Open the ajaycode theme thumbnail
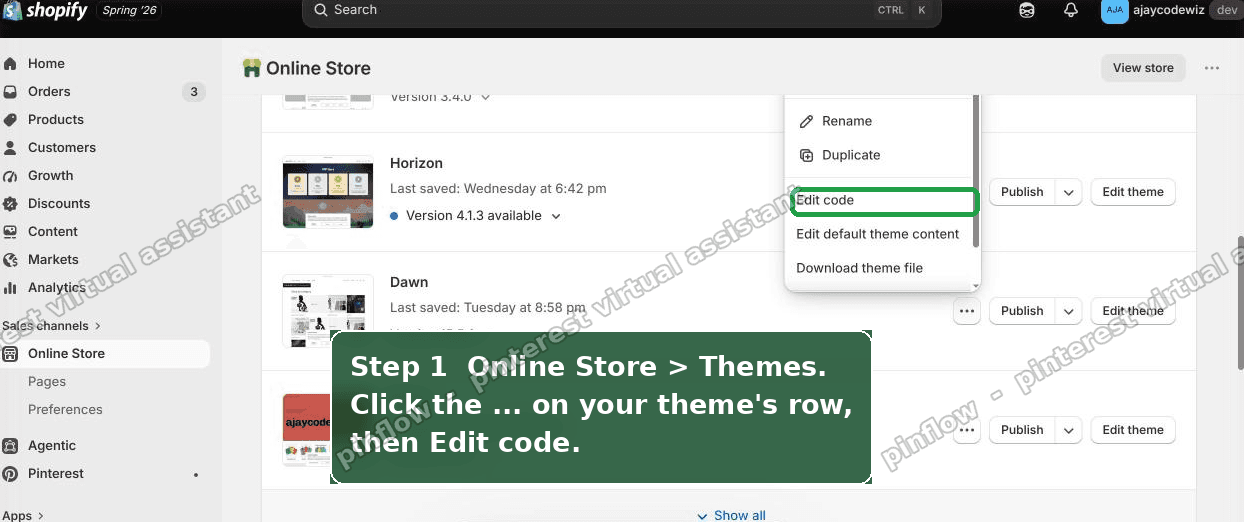The width and height of the screenshot is (1244, 522). click(307, 430)
